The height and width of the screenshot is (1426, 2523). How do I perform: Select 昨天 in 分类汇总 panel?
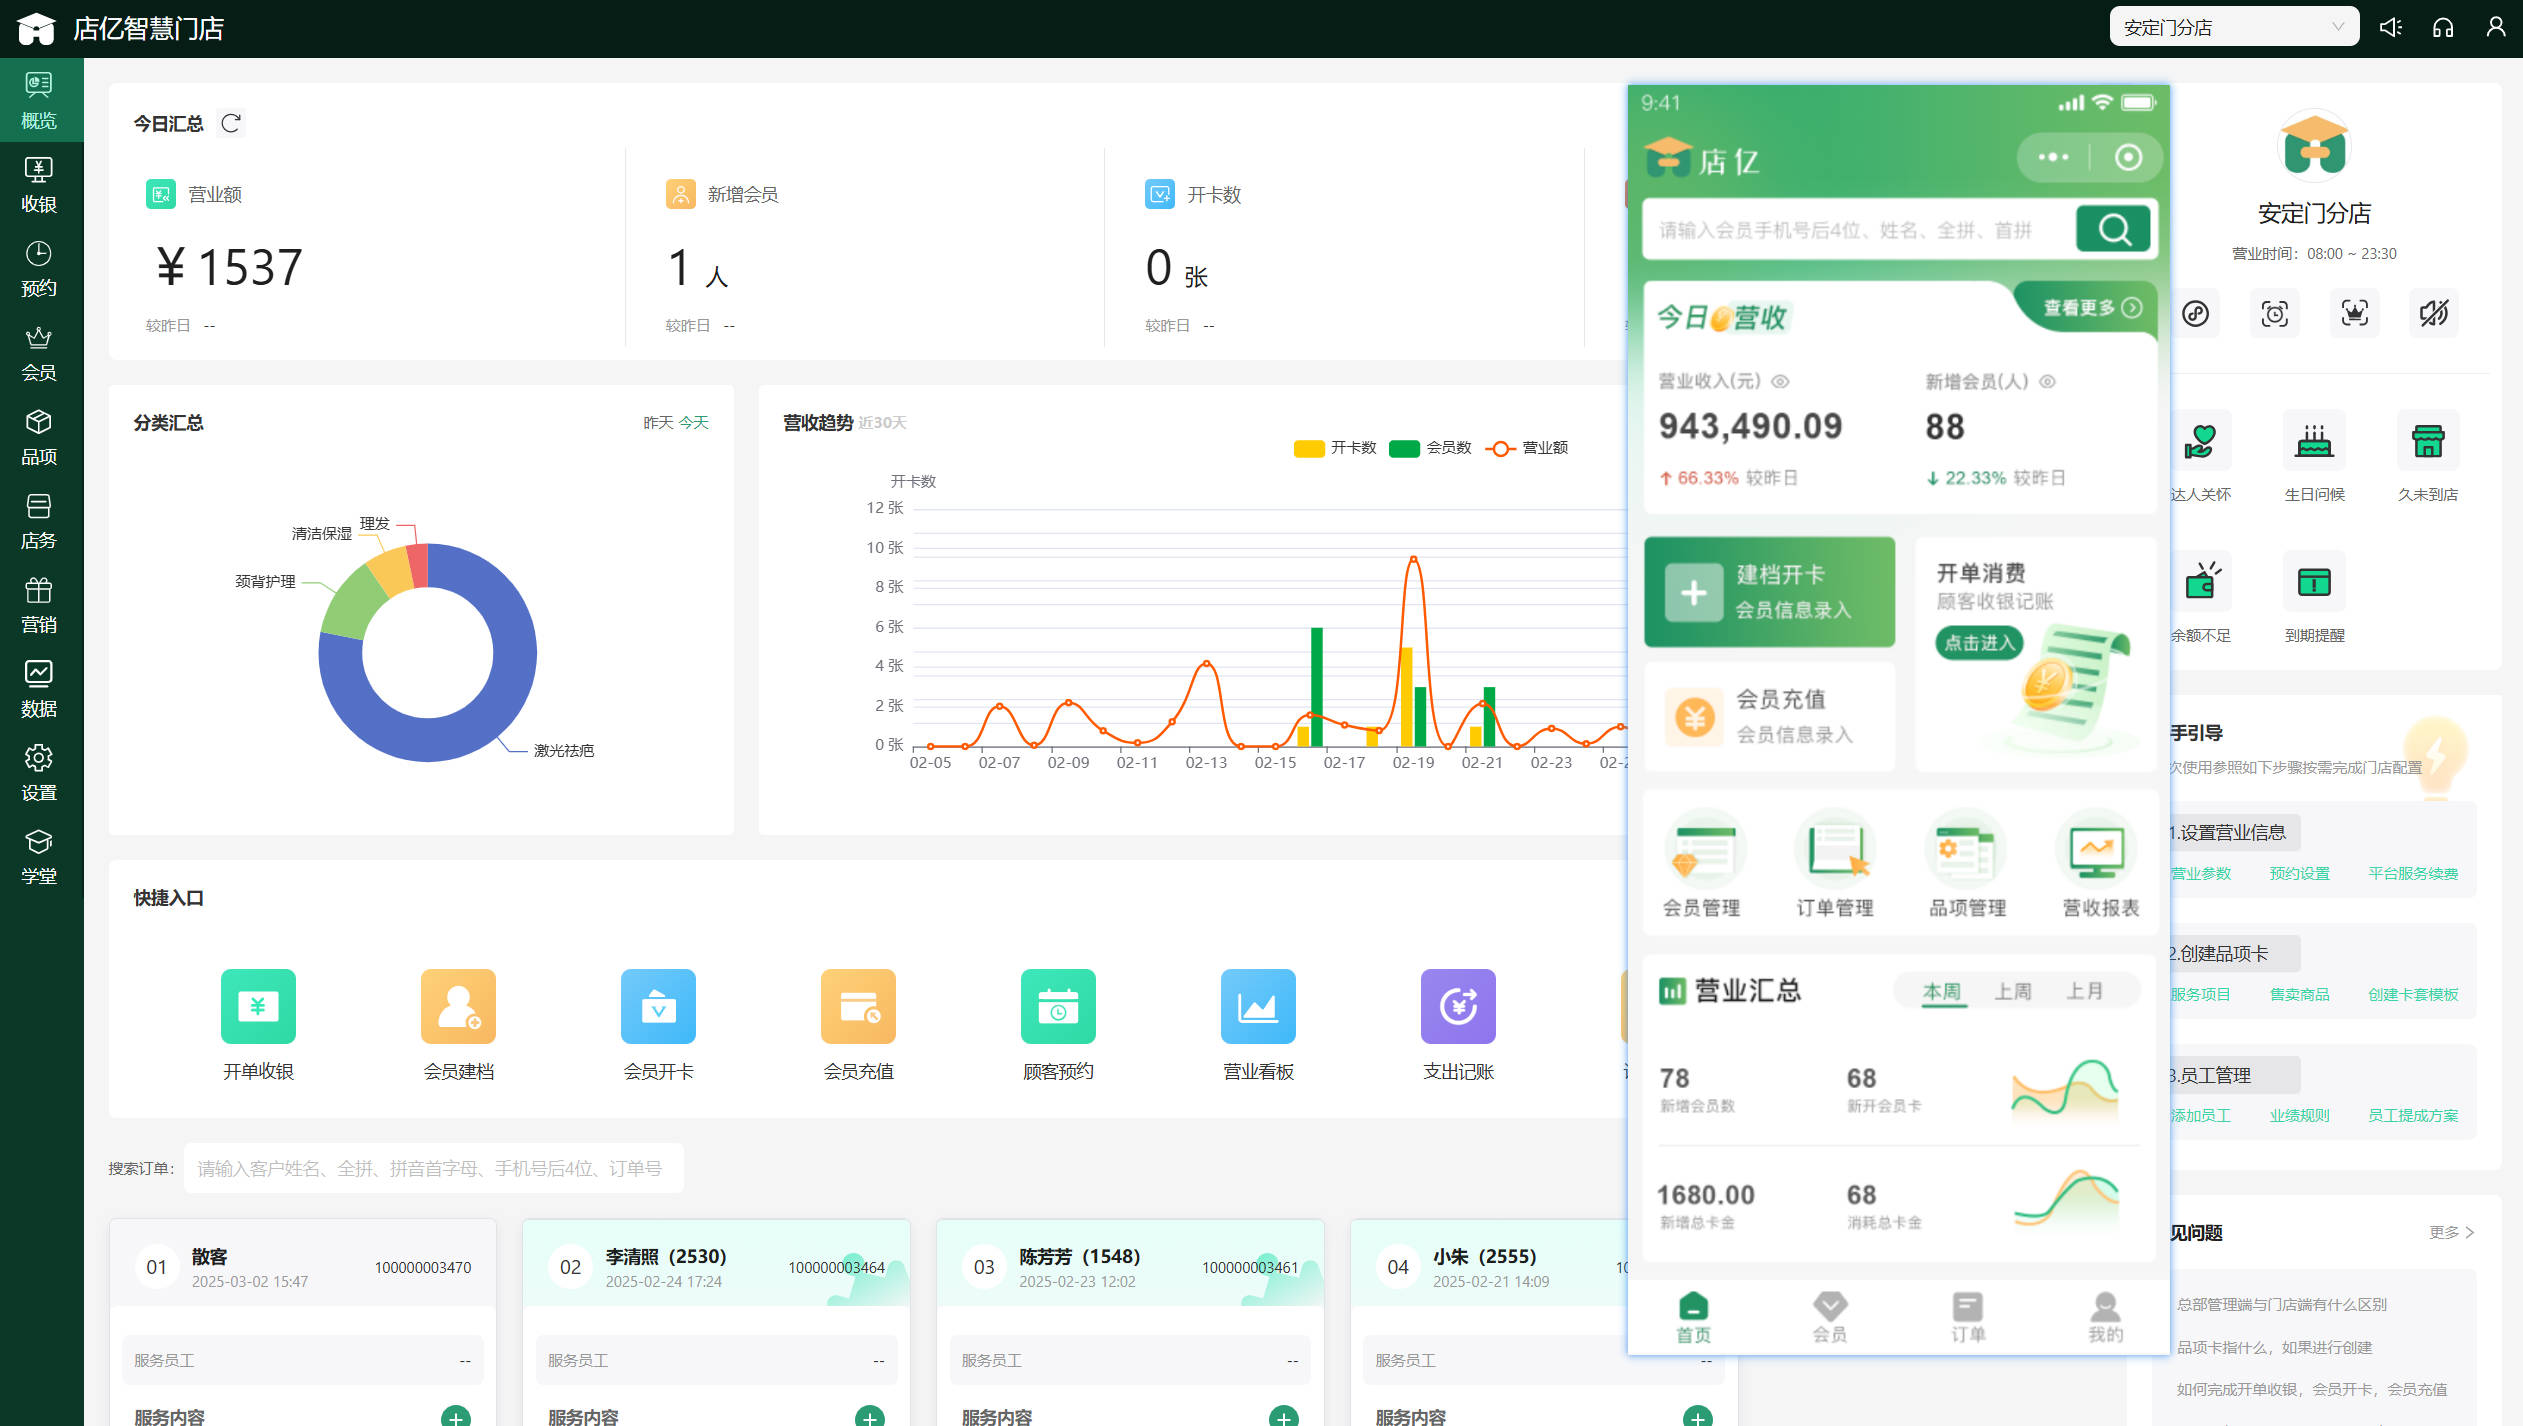[657, 423]
